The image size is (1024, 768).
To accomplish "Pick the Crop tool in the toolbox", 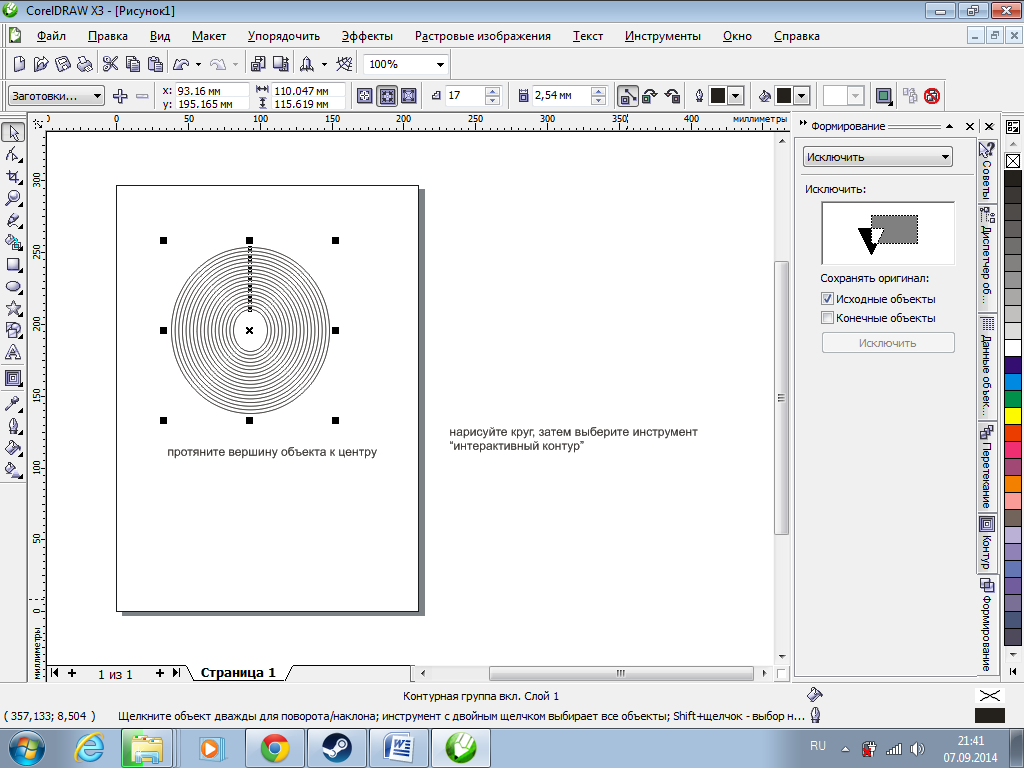I will click(14, 176).
